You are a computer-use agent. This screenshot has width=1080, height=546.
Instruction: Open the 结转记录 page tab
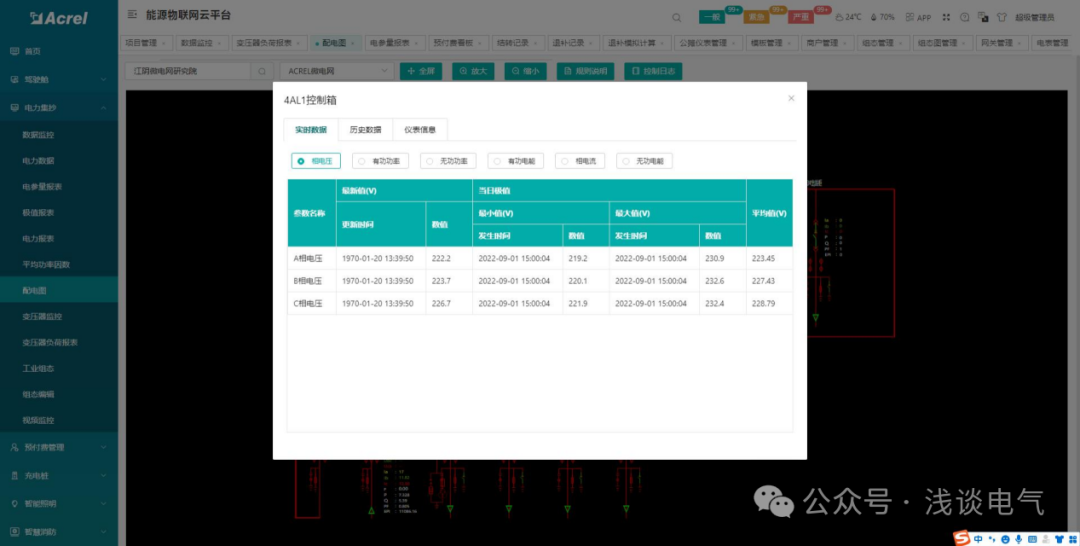coord(517,43)
